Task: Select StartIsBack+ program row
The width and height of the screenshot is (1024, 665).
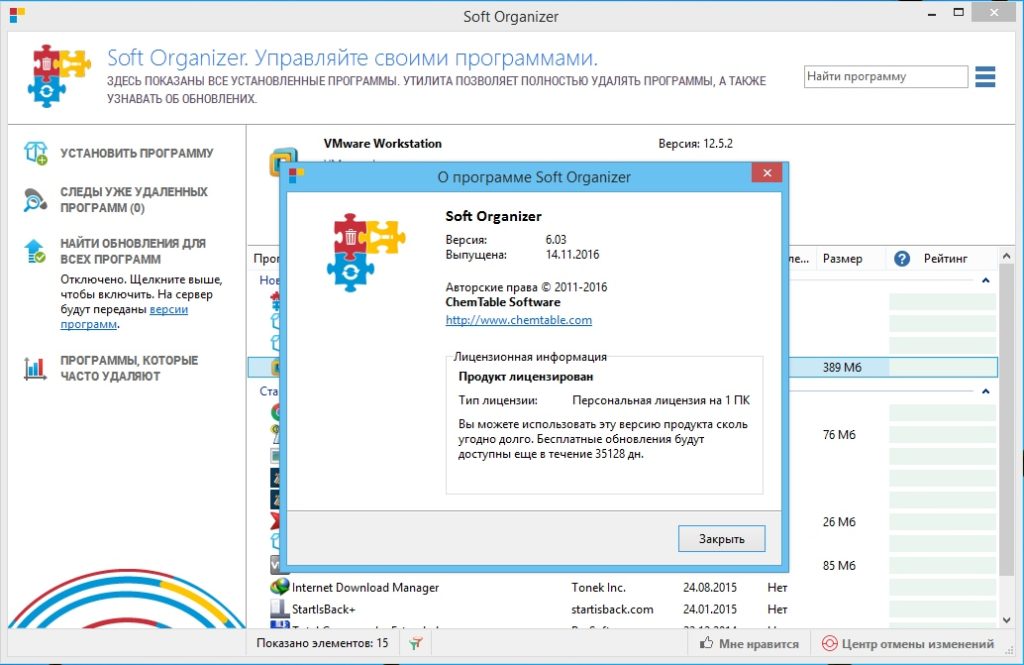Action: click(622, 609)
